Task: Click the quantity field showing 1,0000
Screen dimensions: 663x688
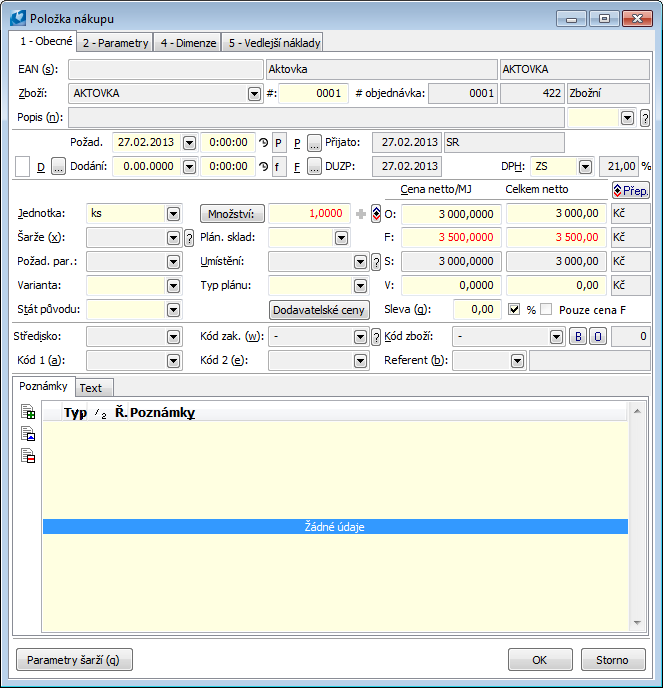Action: pos(309,214)
